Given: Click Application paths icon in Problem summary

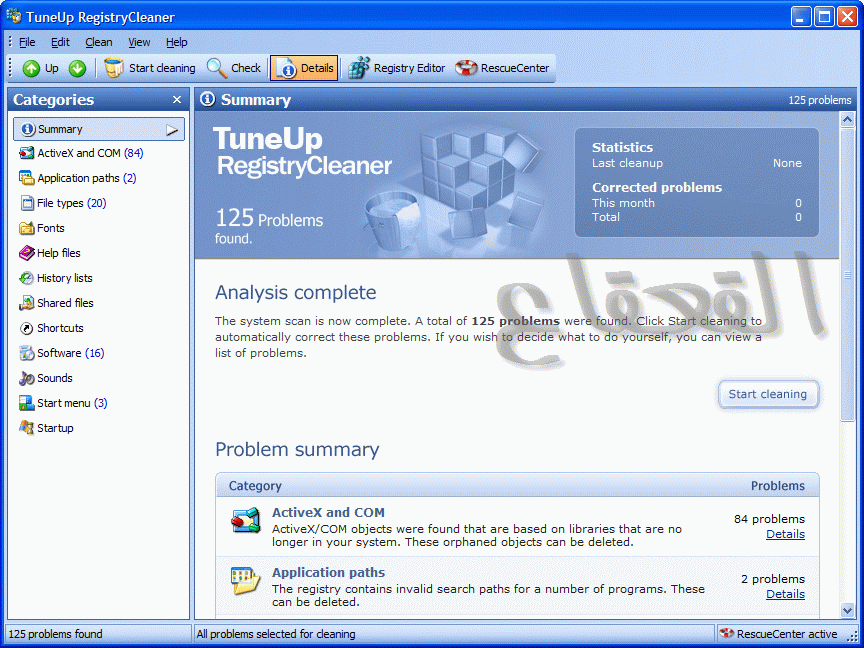Looking at the screenshot, I should 245,580.
